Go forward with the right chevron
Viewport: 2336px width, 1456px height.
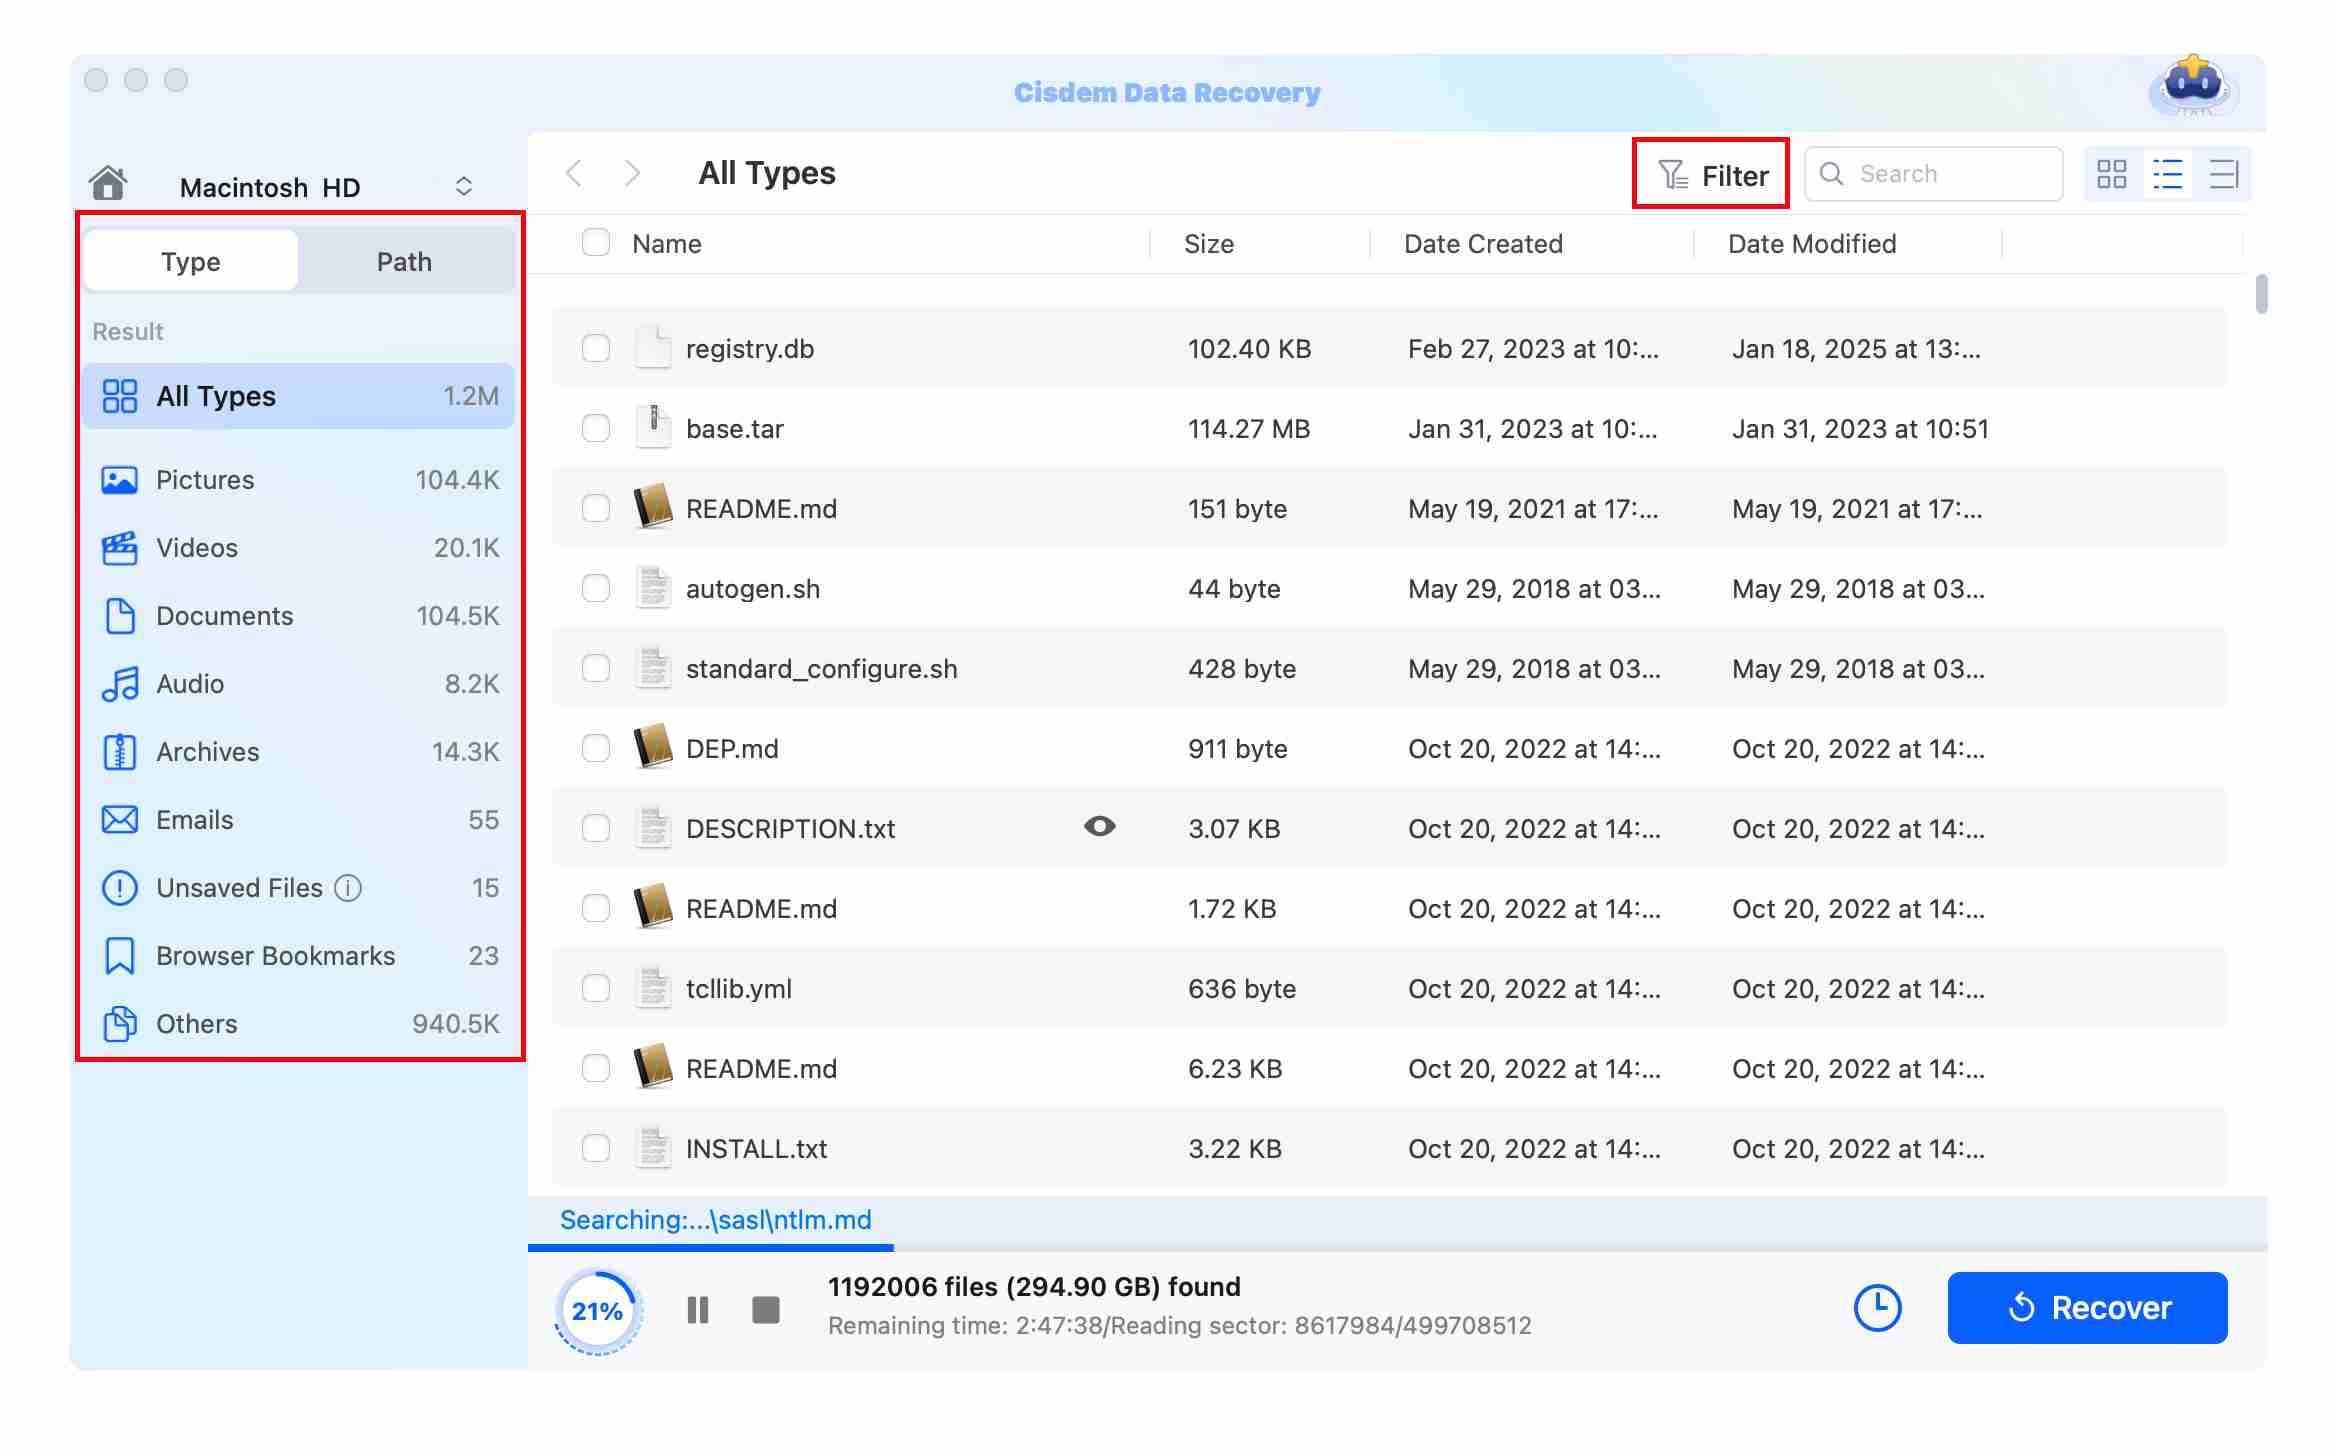coord(632,174)
